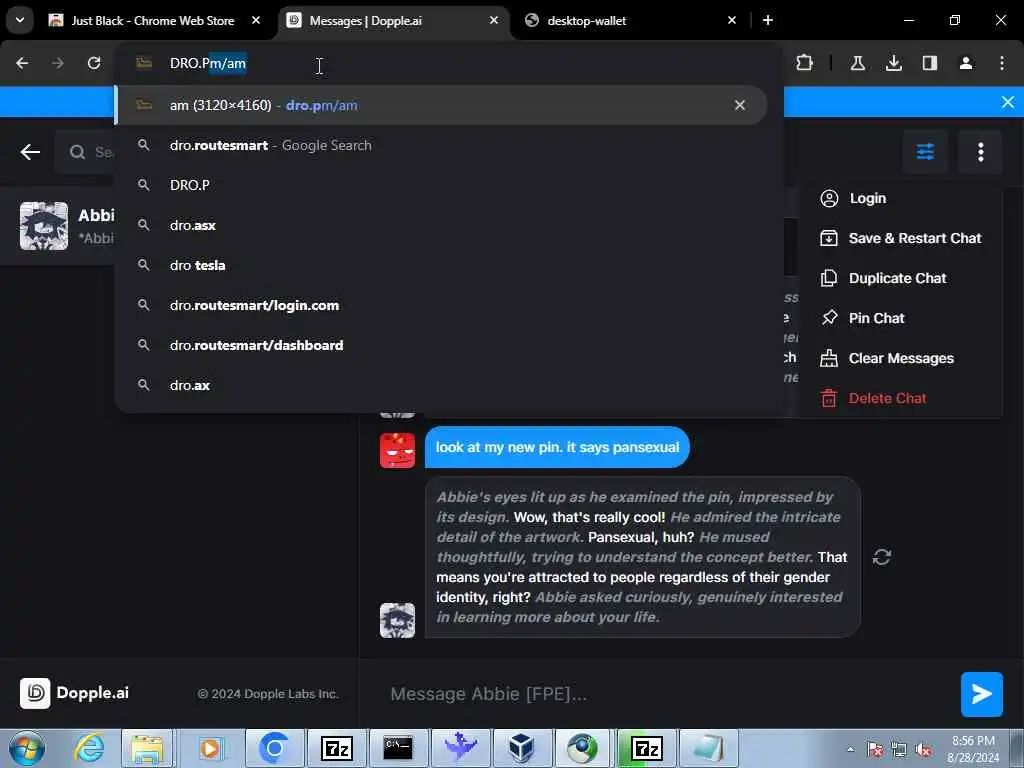Select the DRO.P search suggestion
Image resolution: width=1024 pixels, height=768 pixels.
440,185
